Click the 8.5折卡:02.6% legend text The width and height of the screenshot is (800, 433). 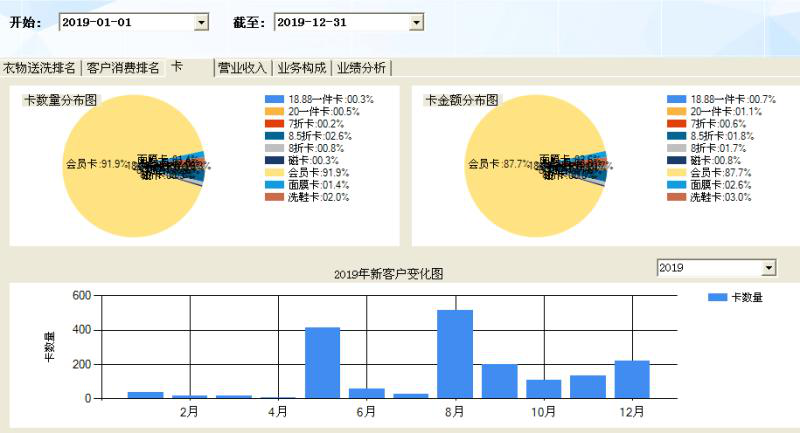coord(320,136)
